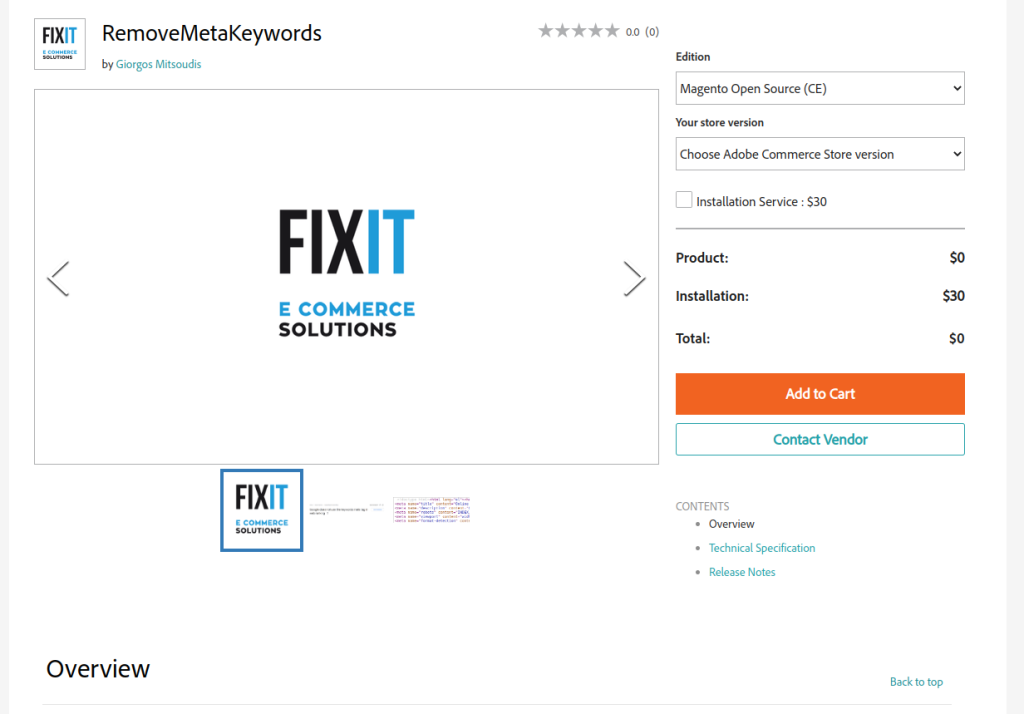Click the Add to Cart button

coord(819,393)
